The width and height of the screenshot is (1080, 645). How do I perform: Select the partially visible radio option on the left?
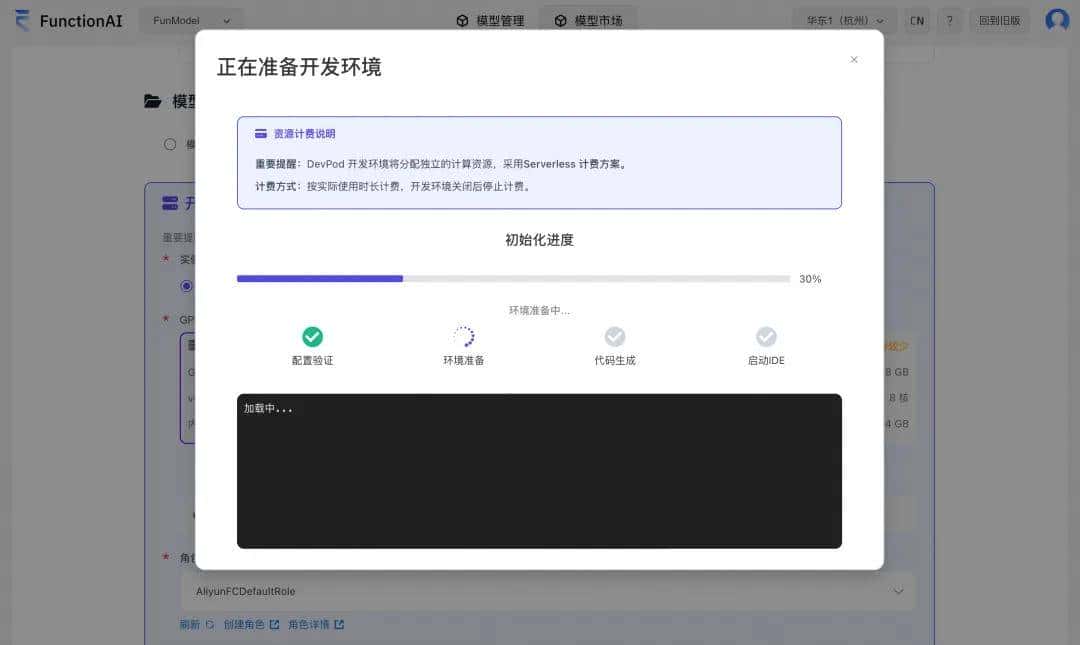pyautogui.click(x=170, y=143)
